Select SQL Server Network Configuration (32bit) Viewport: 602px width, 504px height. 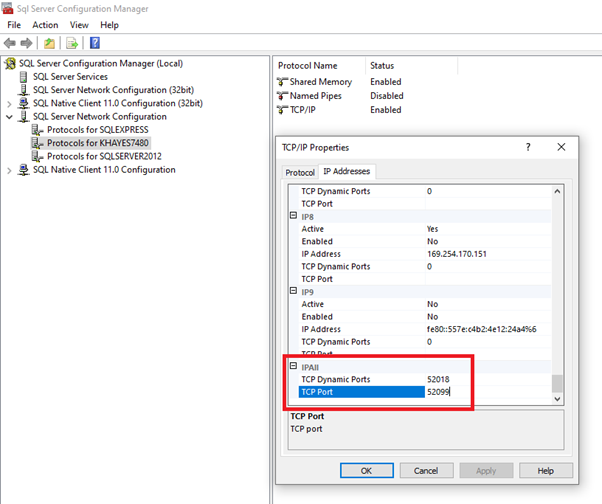pos(113,90)
